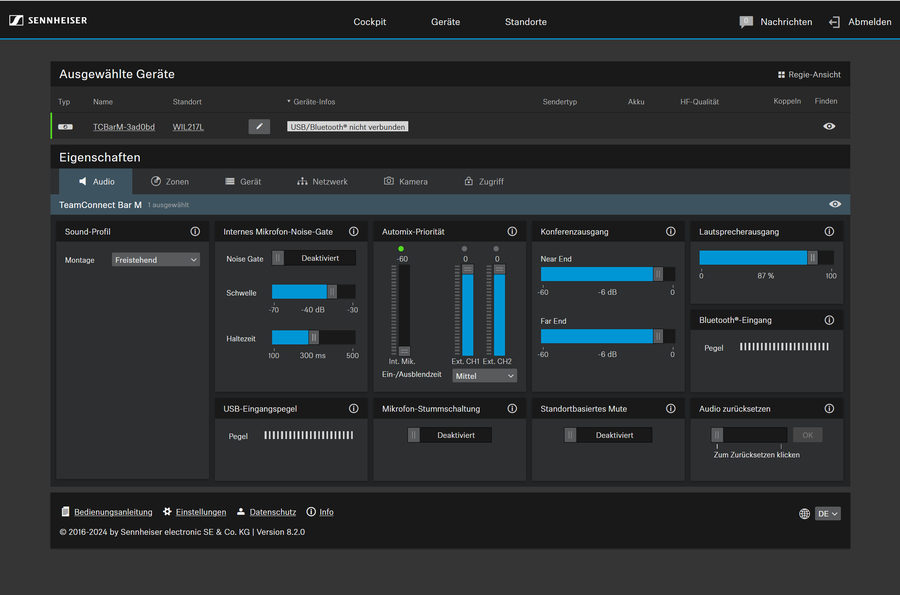Click the Bluetooth-Eingang Pegel meter

pyautogui.click(x=784, y=347)
